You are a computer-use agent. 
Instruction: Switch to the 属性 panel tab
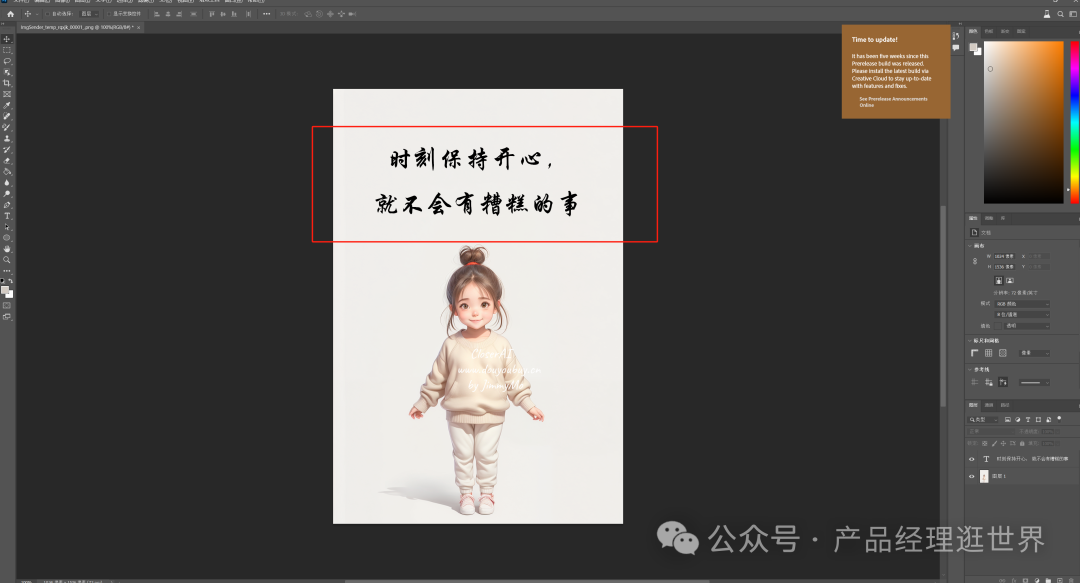coord(974,218)
